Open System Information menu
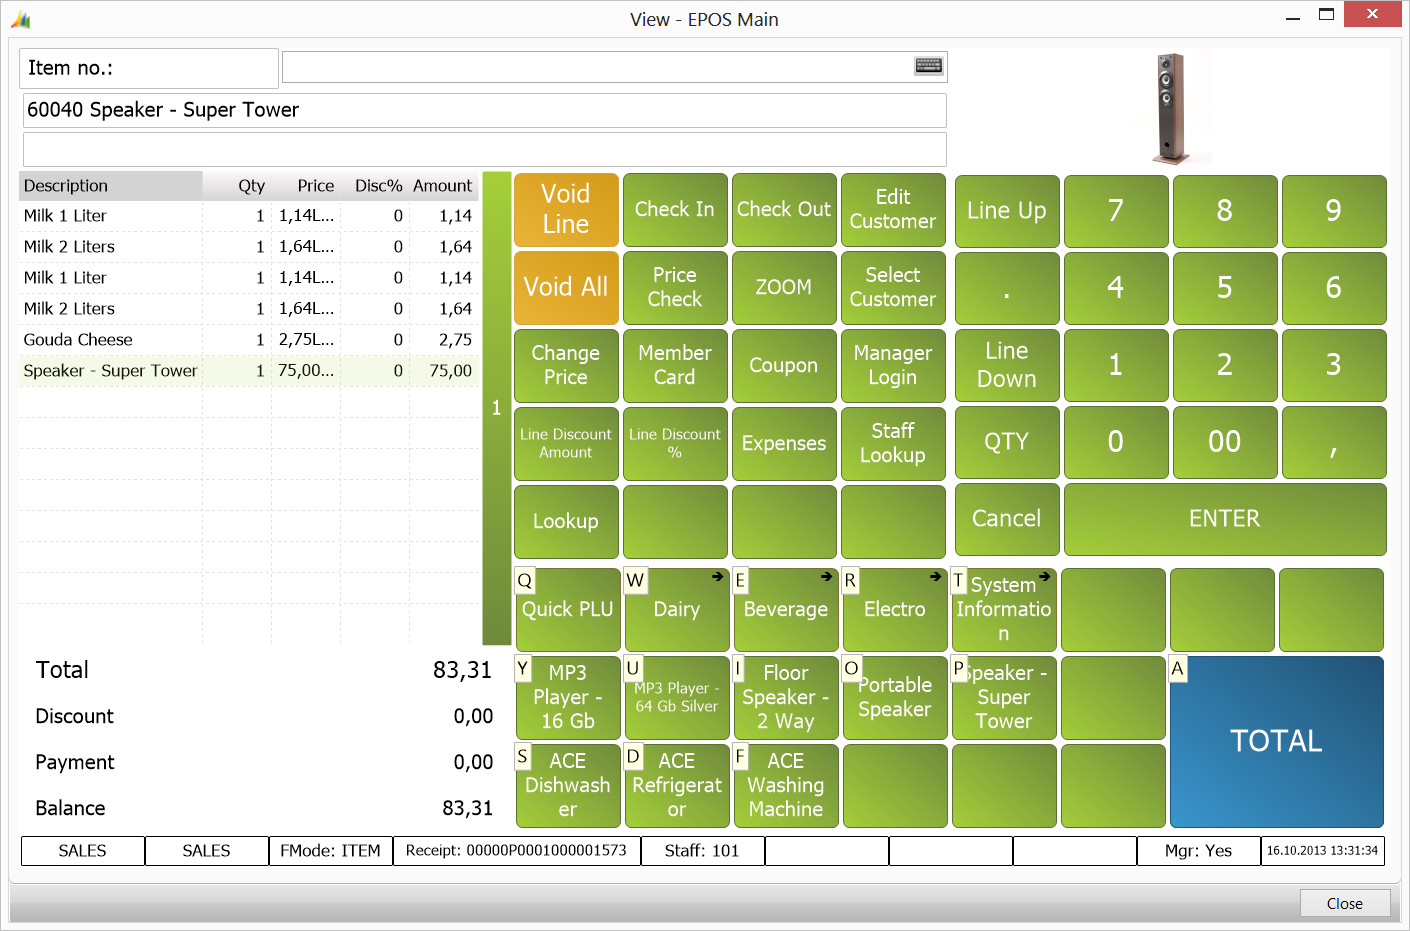1410x931 pixels. [x=1004, y=609]
